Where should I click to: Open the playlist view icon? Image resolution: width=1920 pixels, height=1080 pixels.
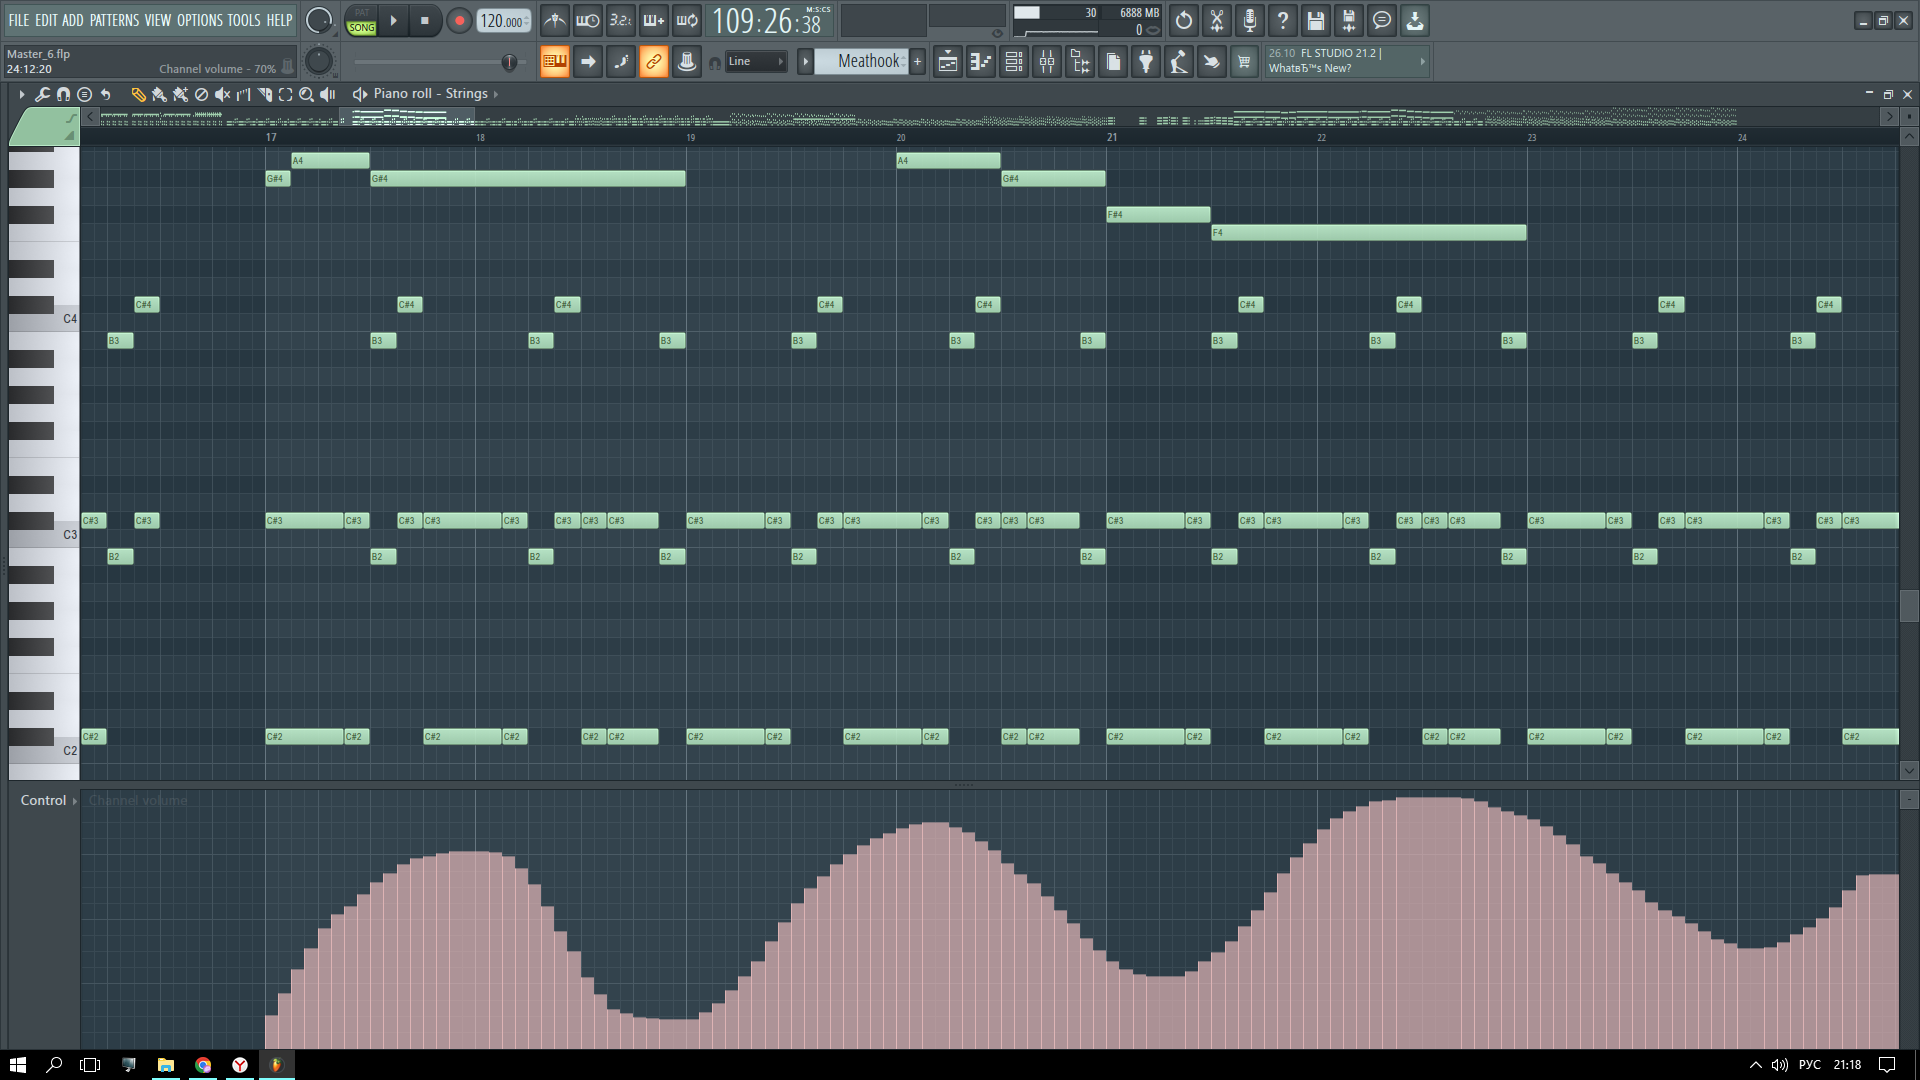point(948,62)
